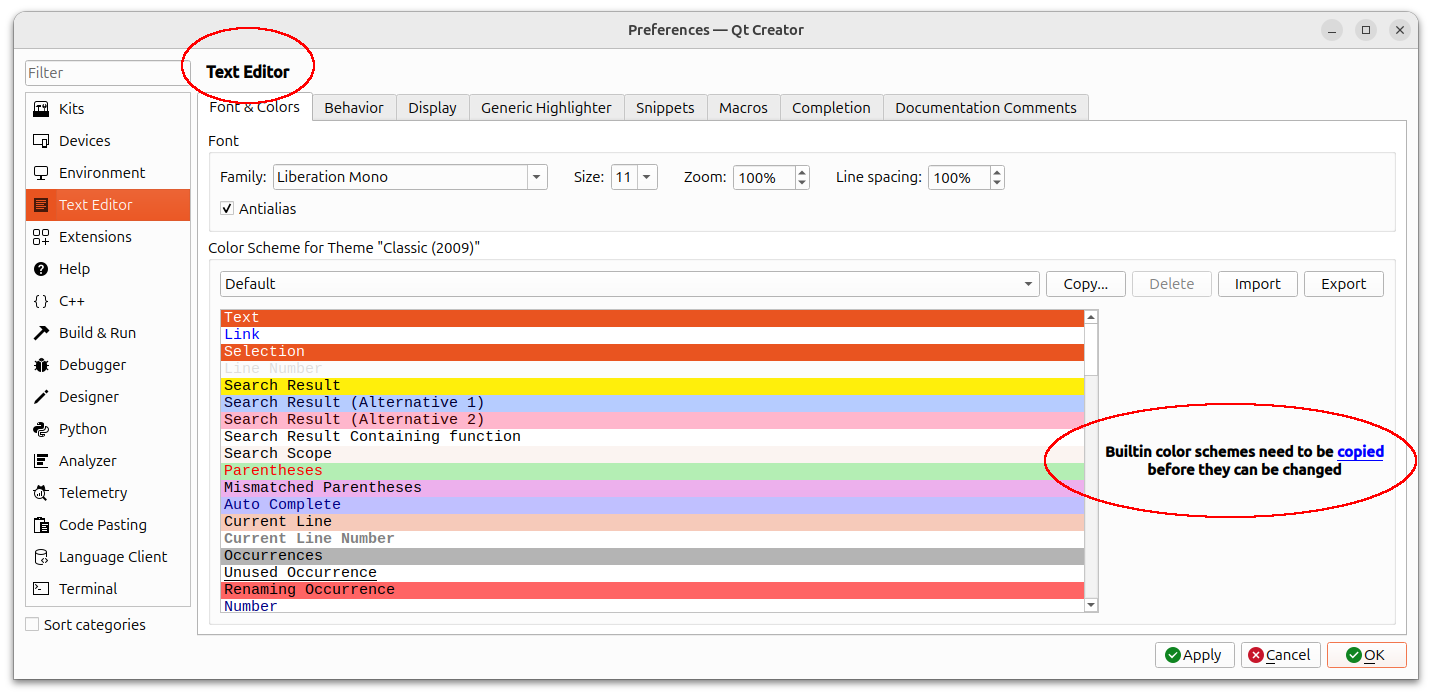This screenshot has width=1432, height=696.
Task: Open the Generic Highlighter tab
Action: (x=546, y=108)
